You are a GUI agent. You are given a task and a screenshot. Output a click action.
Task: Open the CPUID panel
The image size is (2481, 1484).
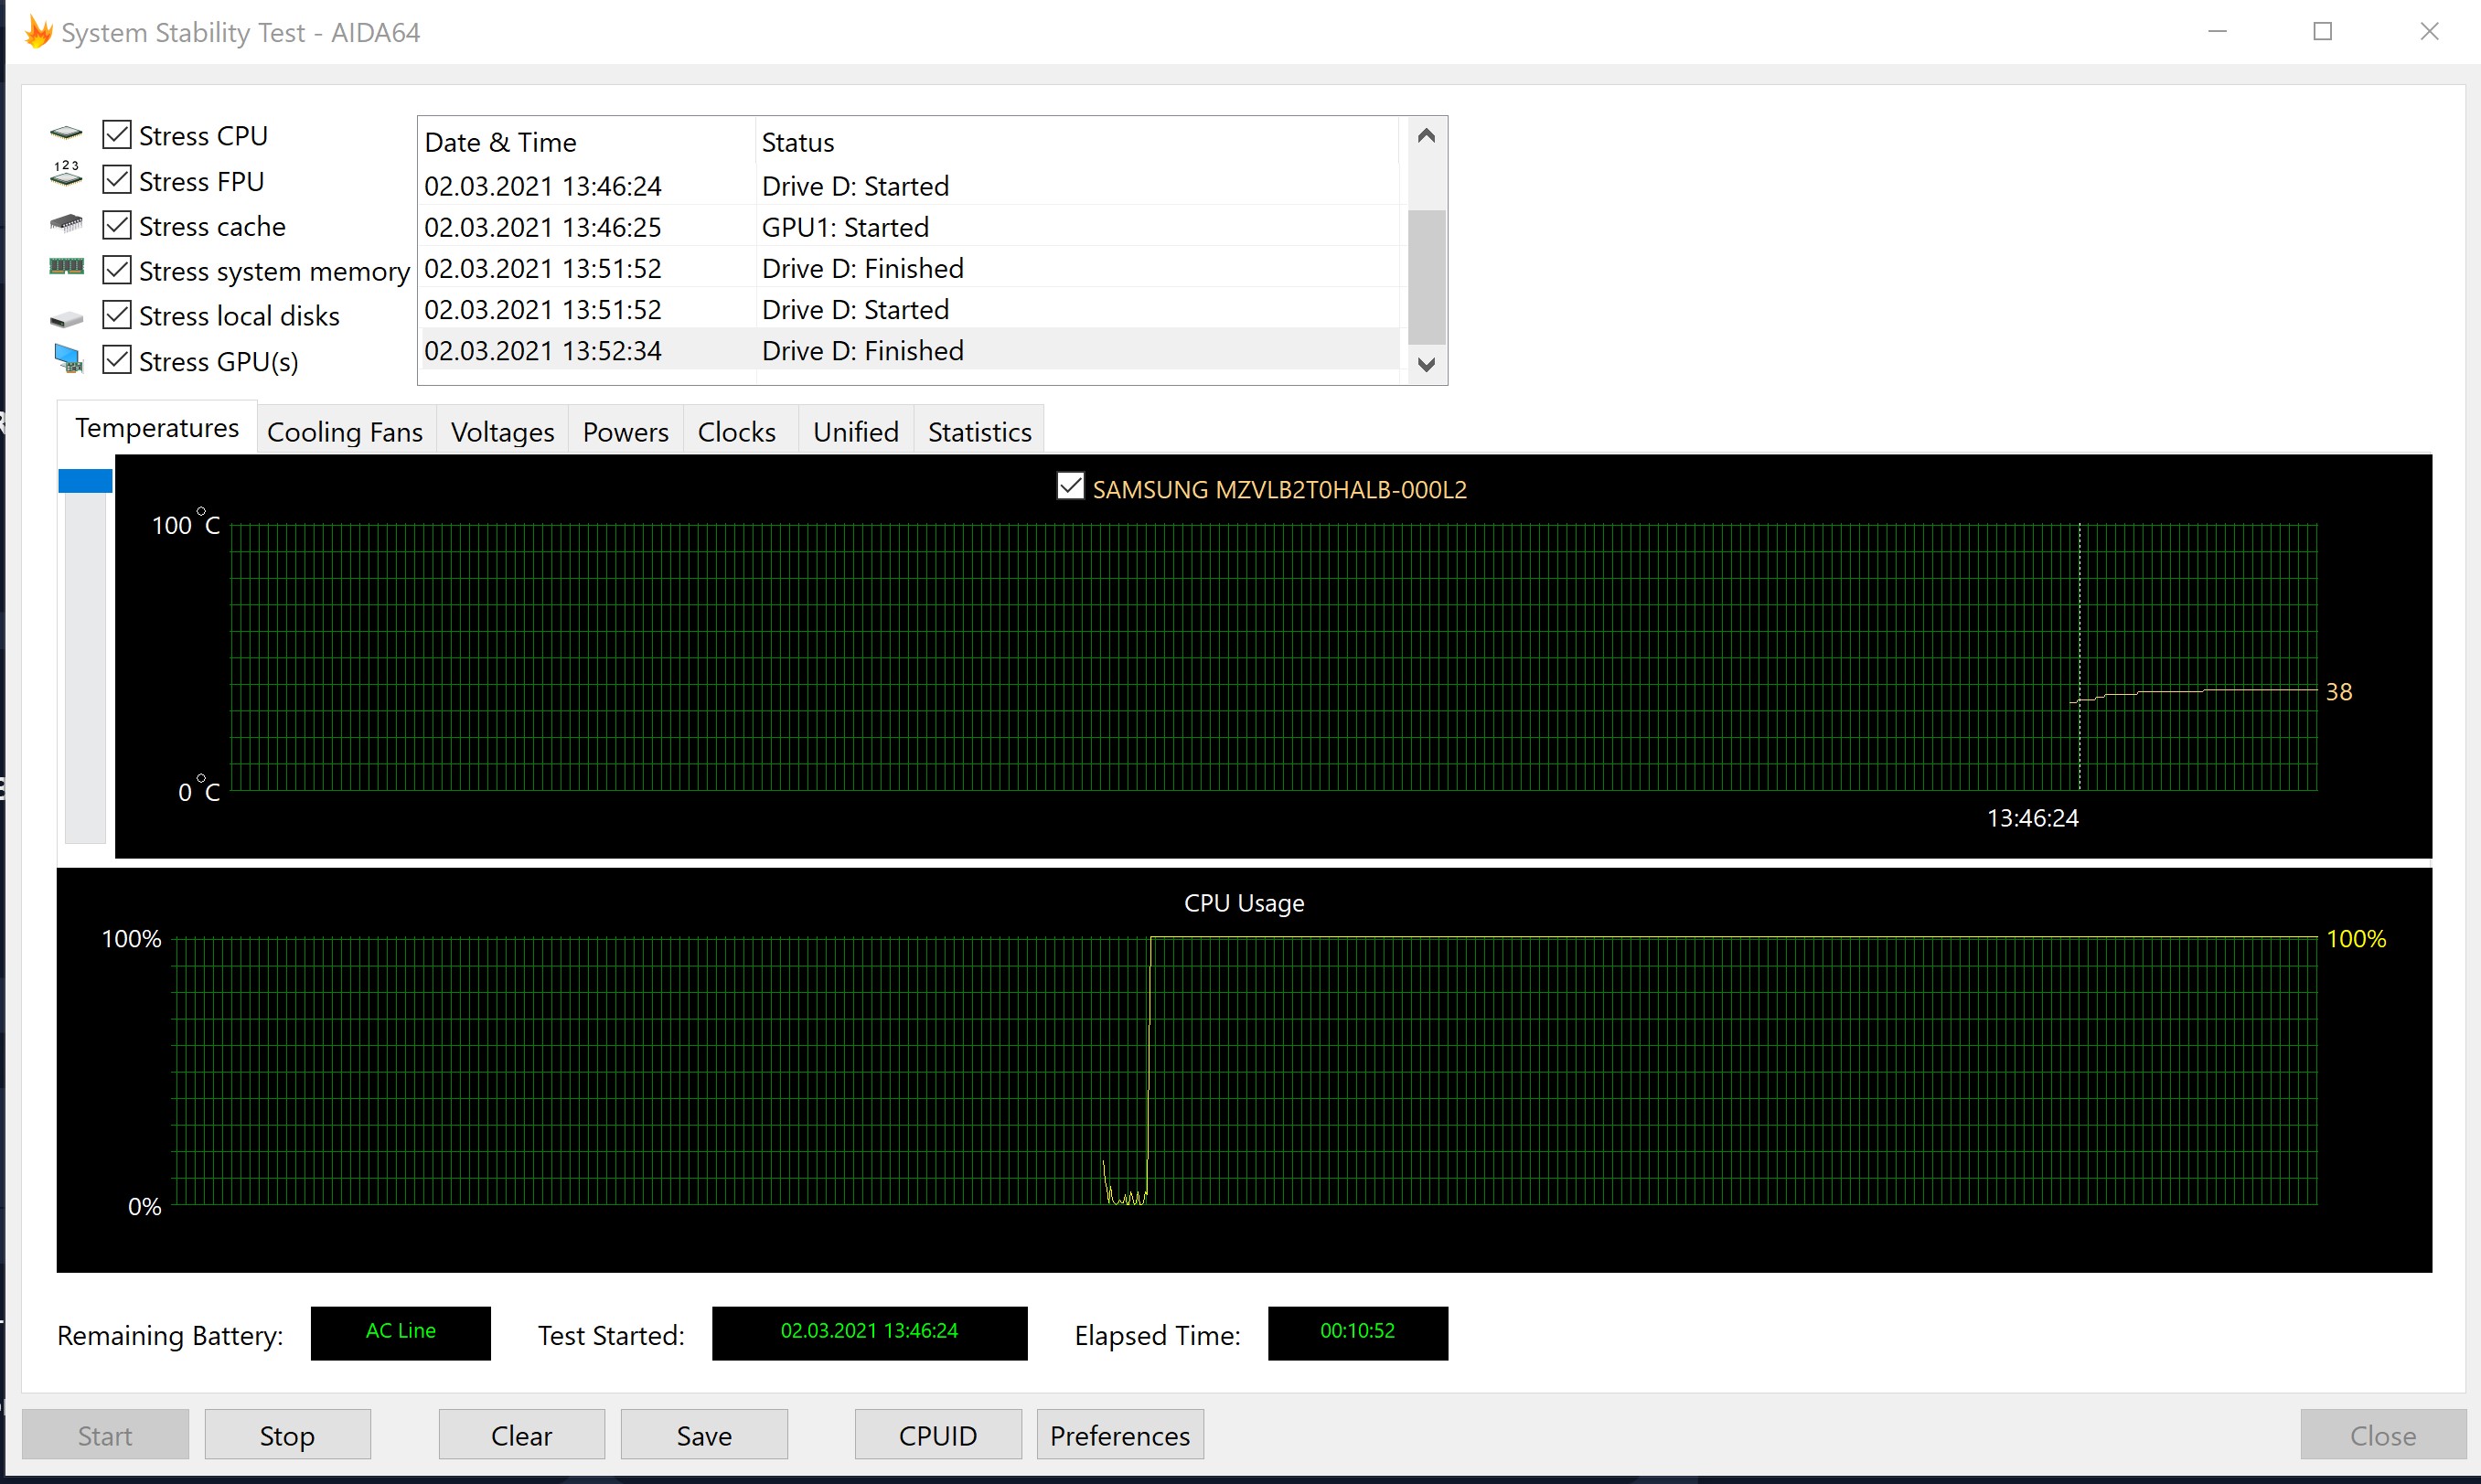click(938, 1435)
